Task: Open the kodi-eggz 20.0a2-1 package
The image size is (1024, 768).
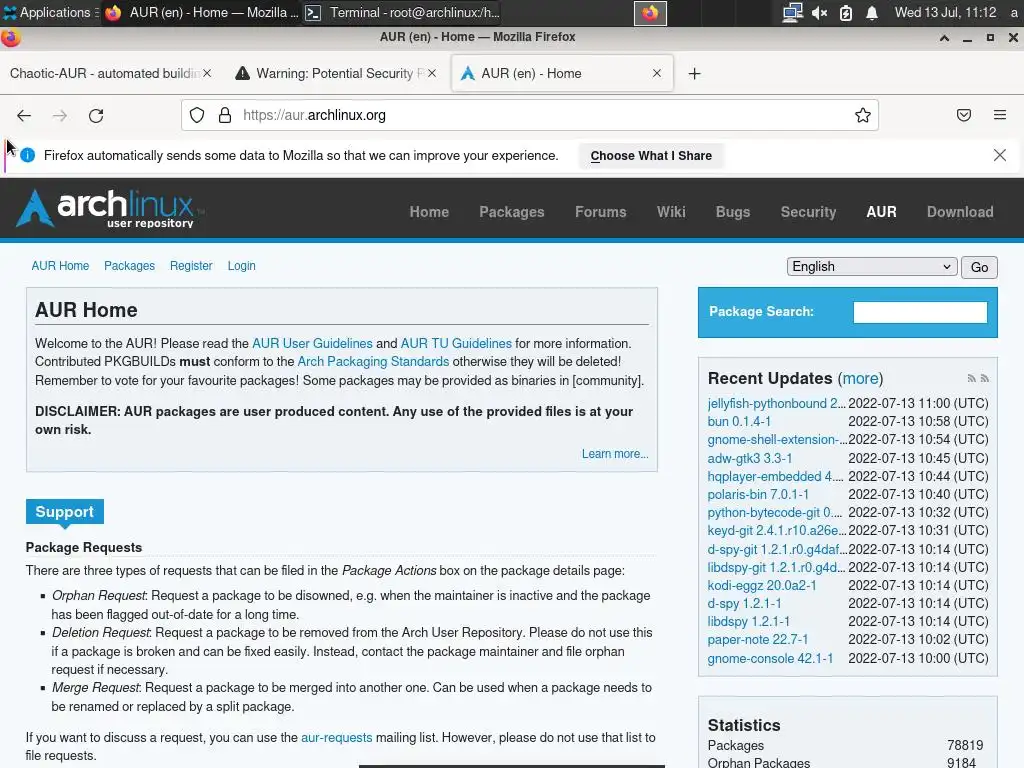Action: point(761,585)
